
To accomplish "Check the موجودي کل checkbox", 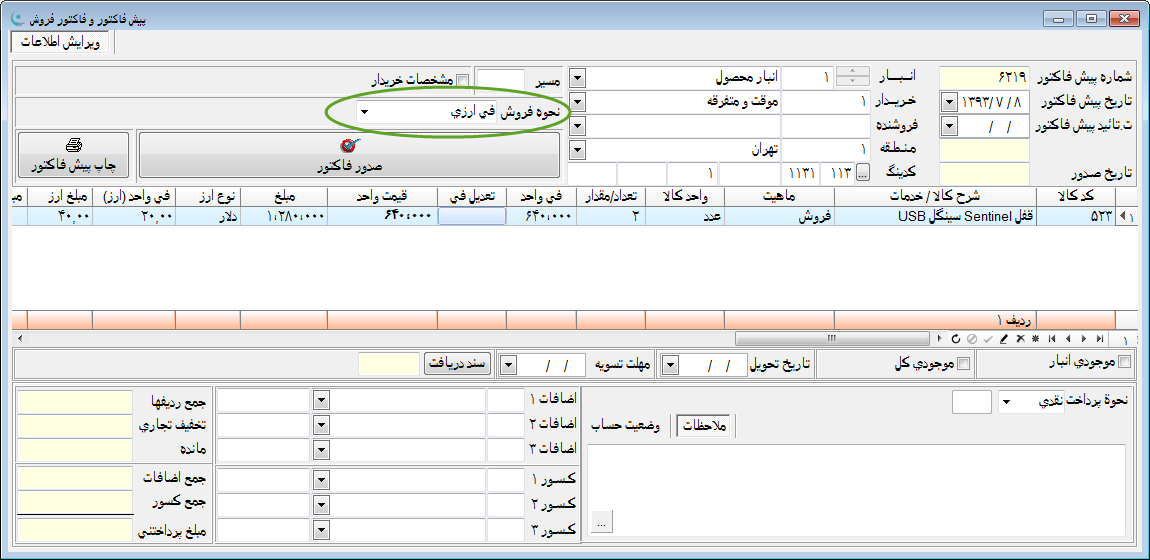I will 964,363.
